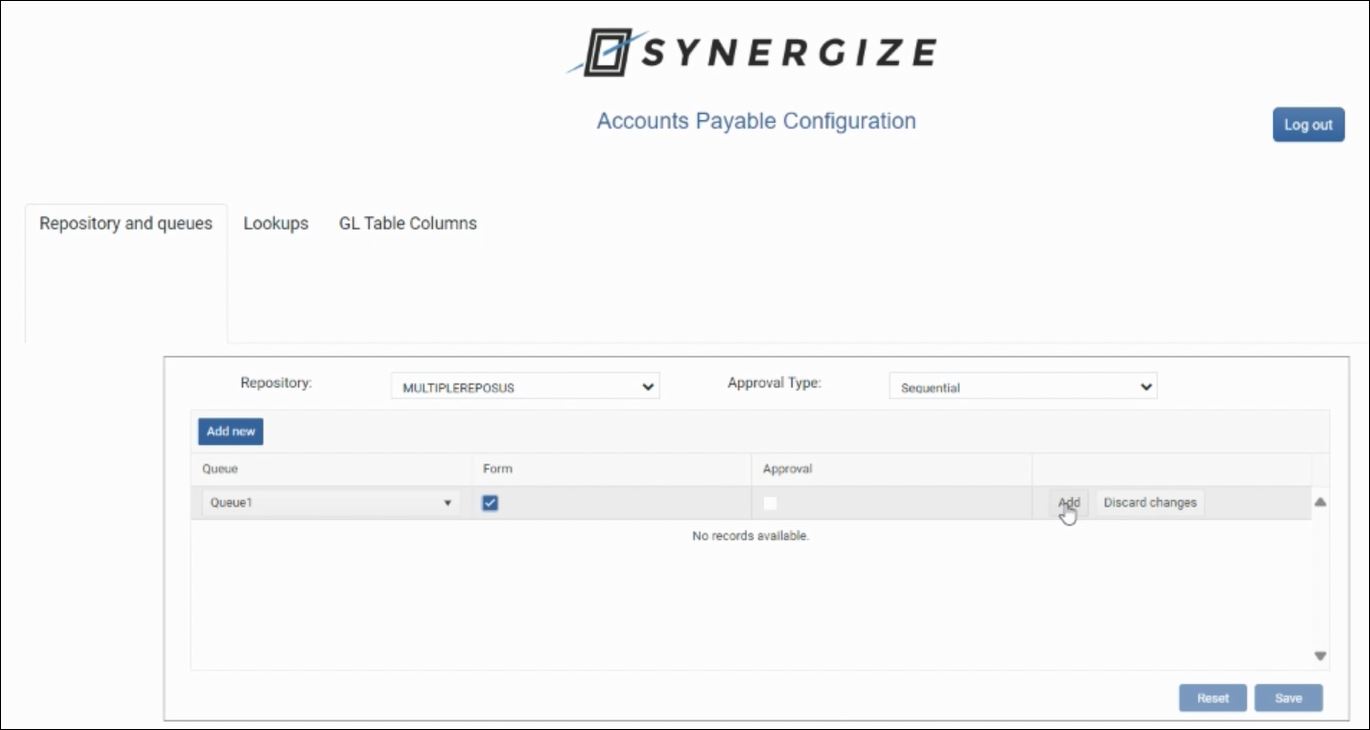The width and height of the screenshot is (1370, 730).
Task: Check the Approval checkbox for Queue1
Action: 770,503
